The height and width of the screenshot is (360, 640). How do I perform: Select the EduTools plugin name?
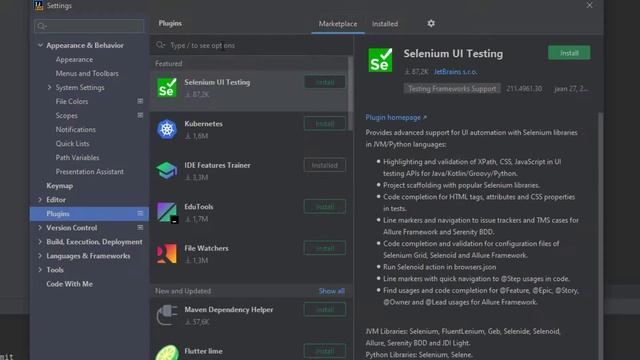coord(199,207)
